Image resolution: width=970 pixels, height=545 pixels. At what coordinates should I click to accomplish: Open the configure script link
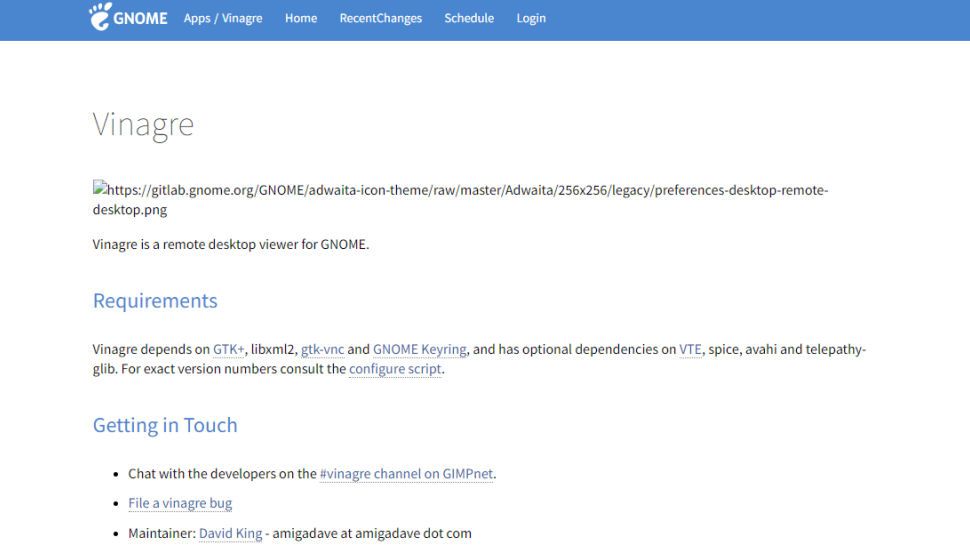[x=396, y=369]
